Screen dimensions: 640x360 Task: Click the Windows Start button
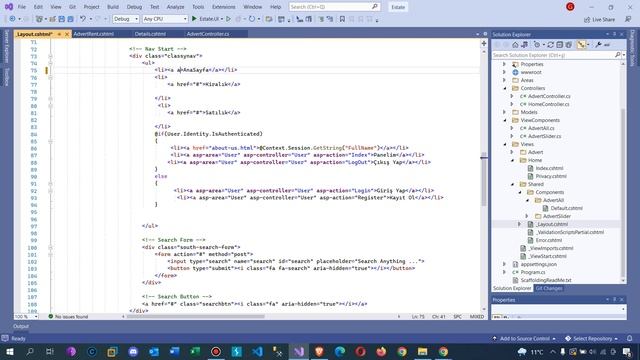[9, 351]
